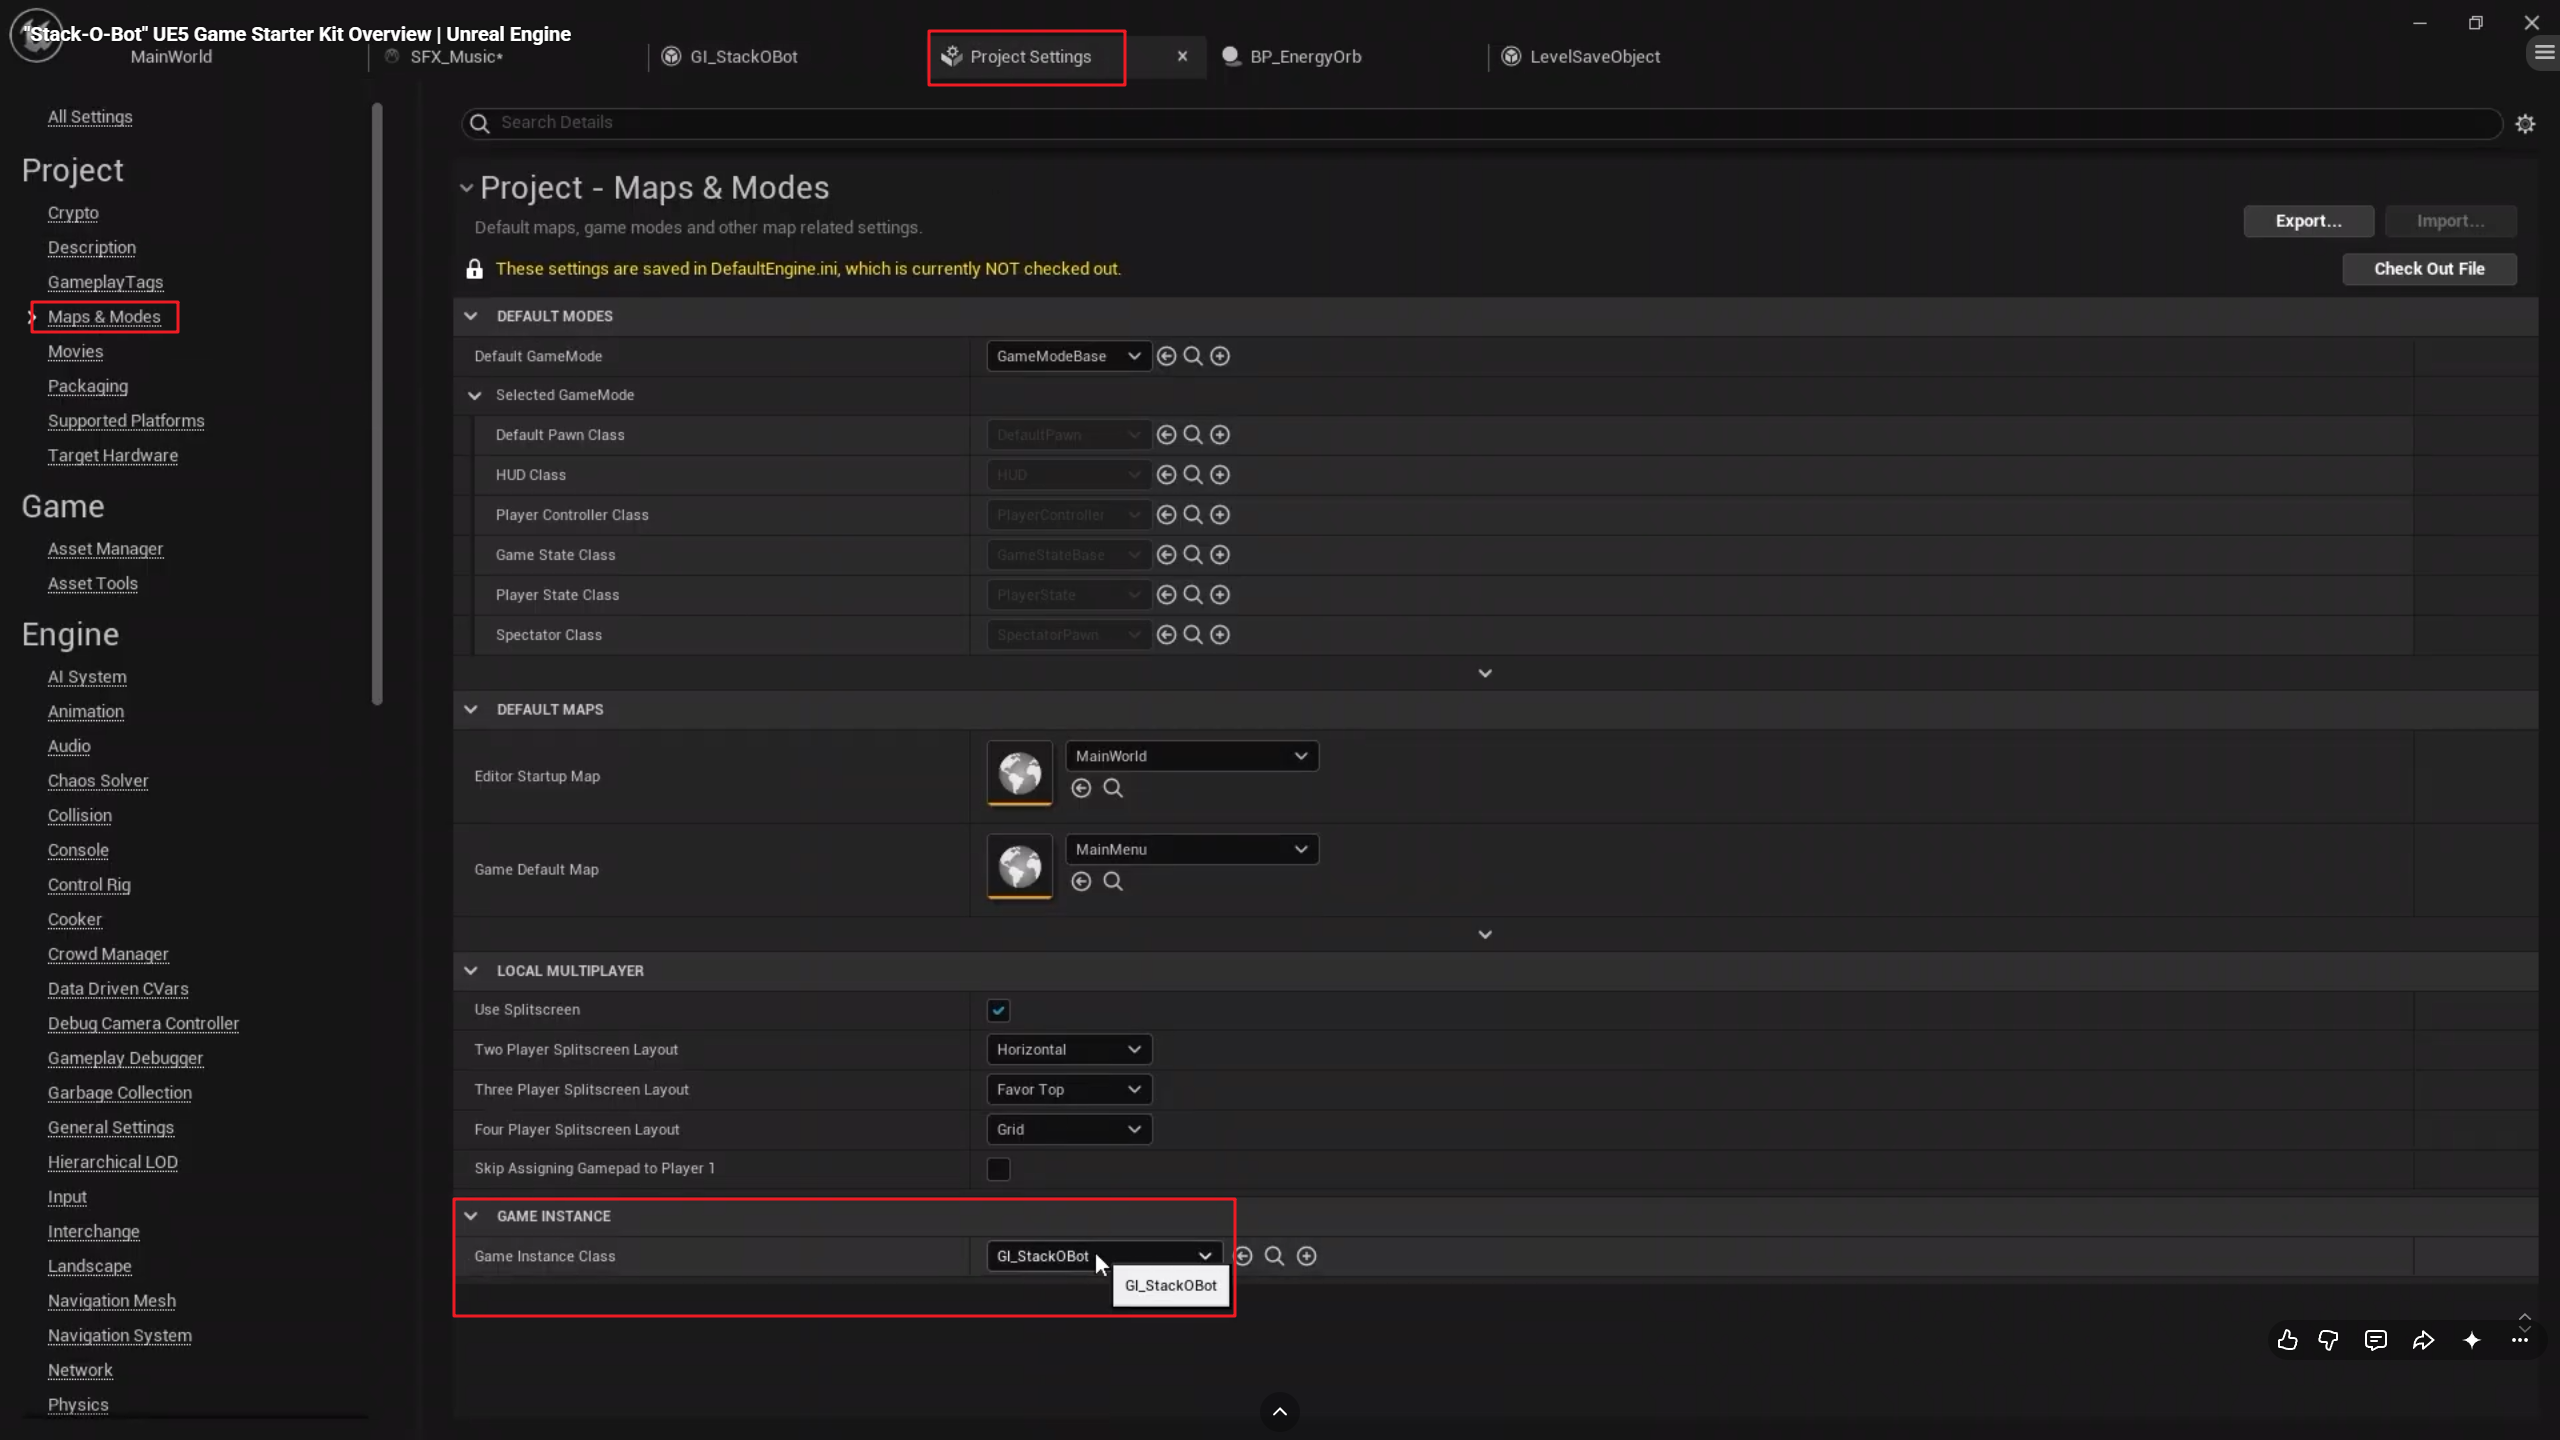Show advanced options under Default Modes
This screenshot has height=1440, width=2560.
click(1485, 673)
